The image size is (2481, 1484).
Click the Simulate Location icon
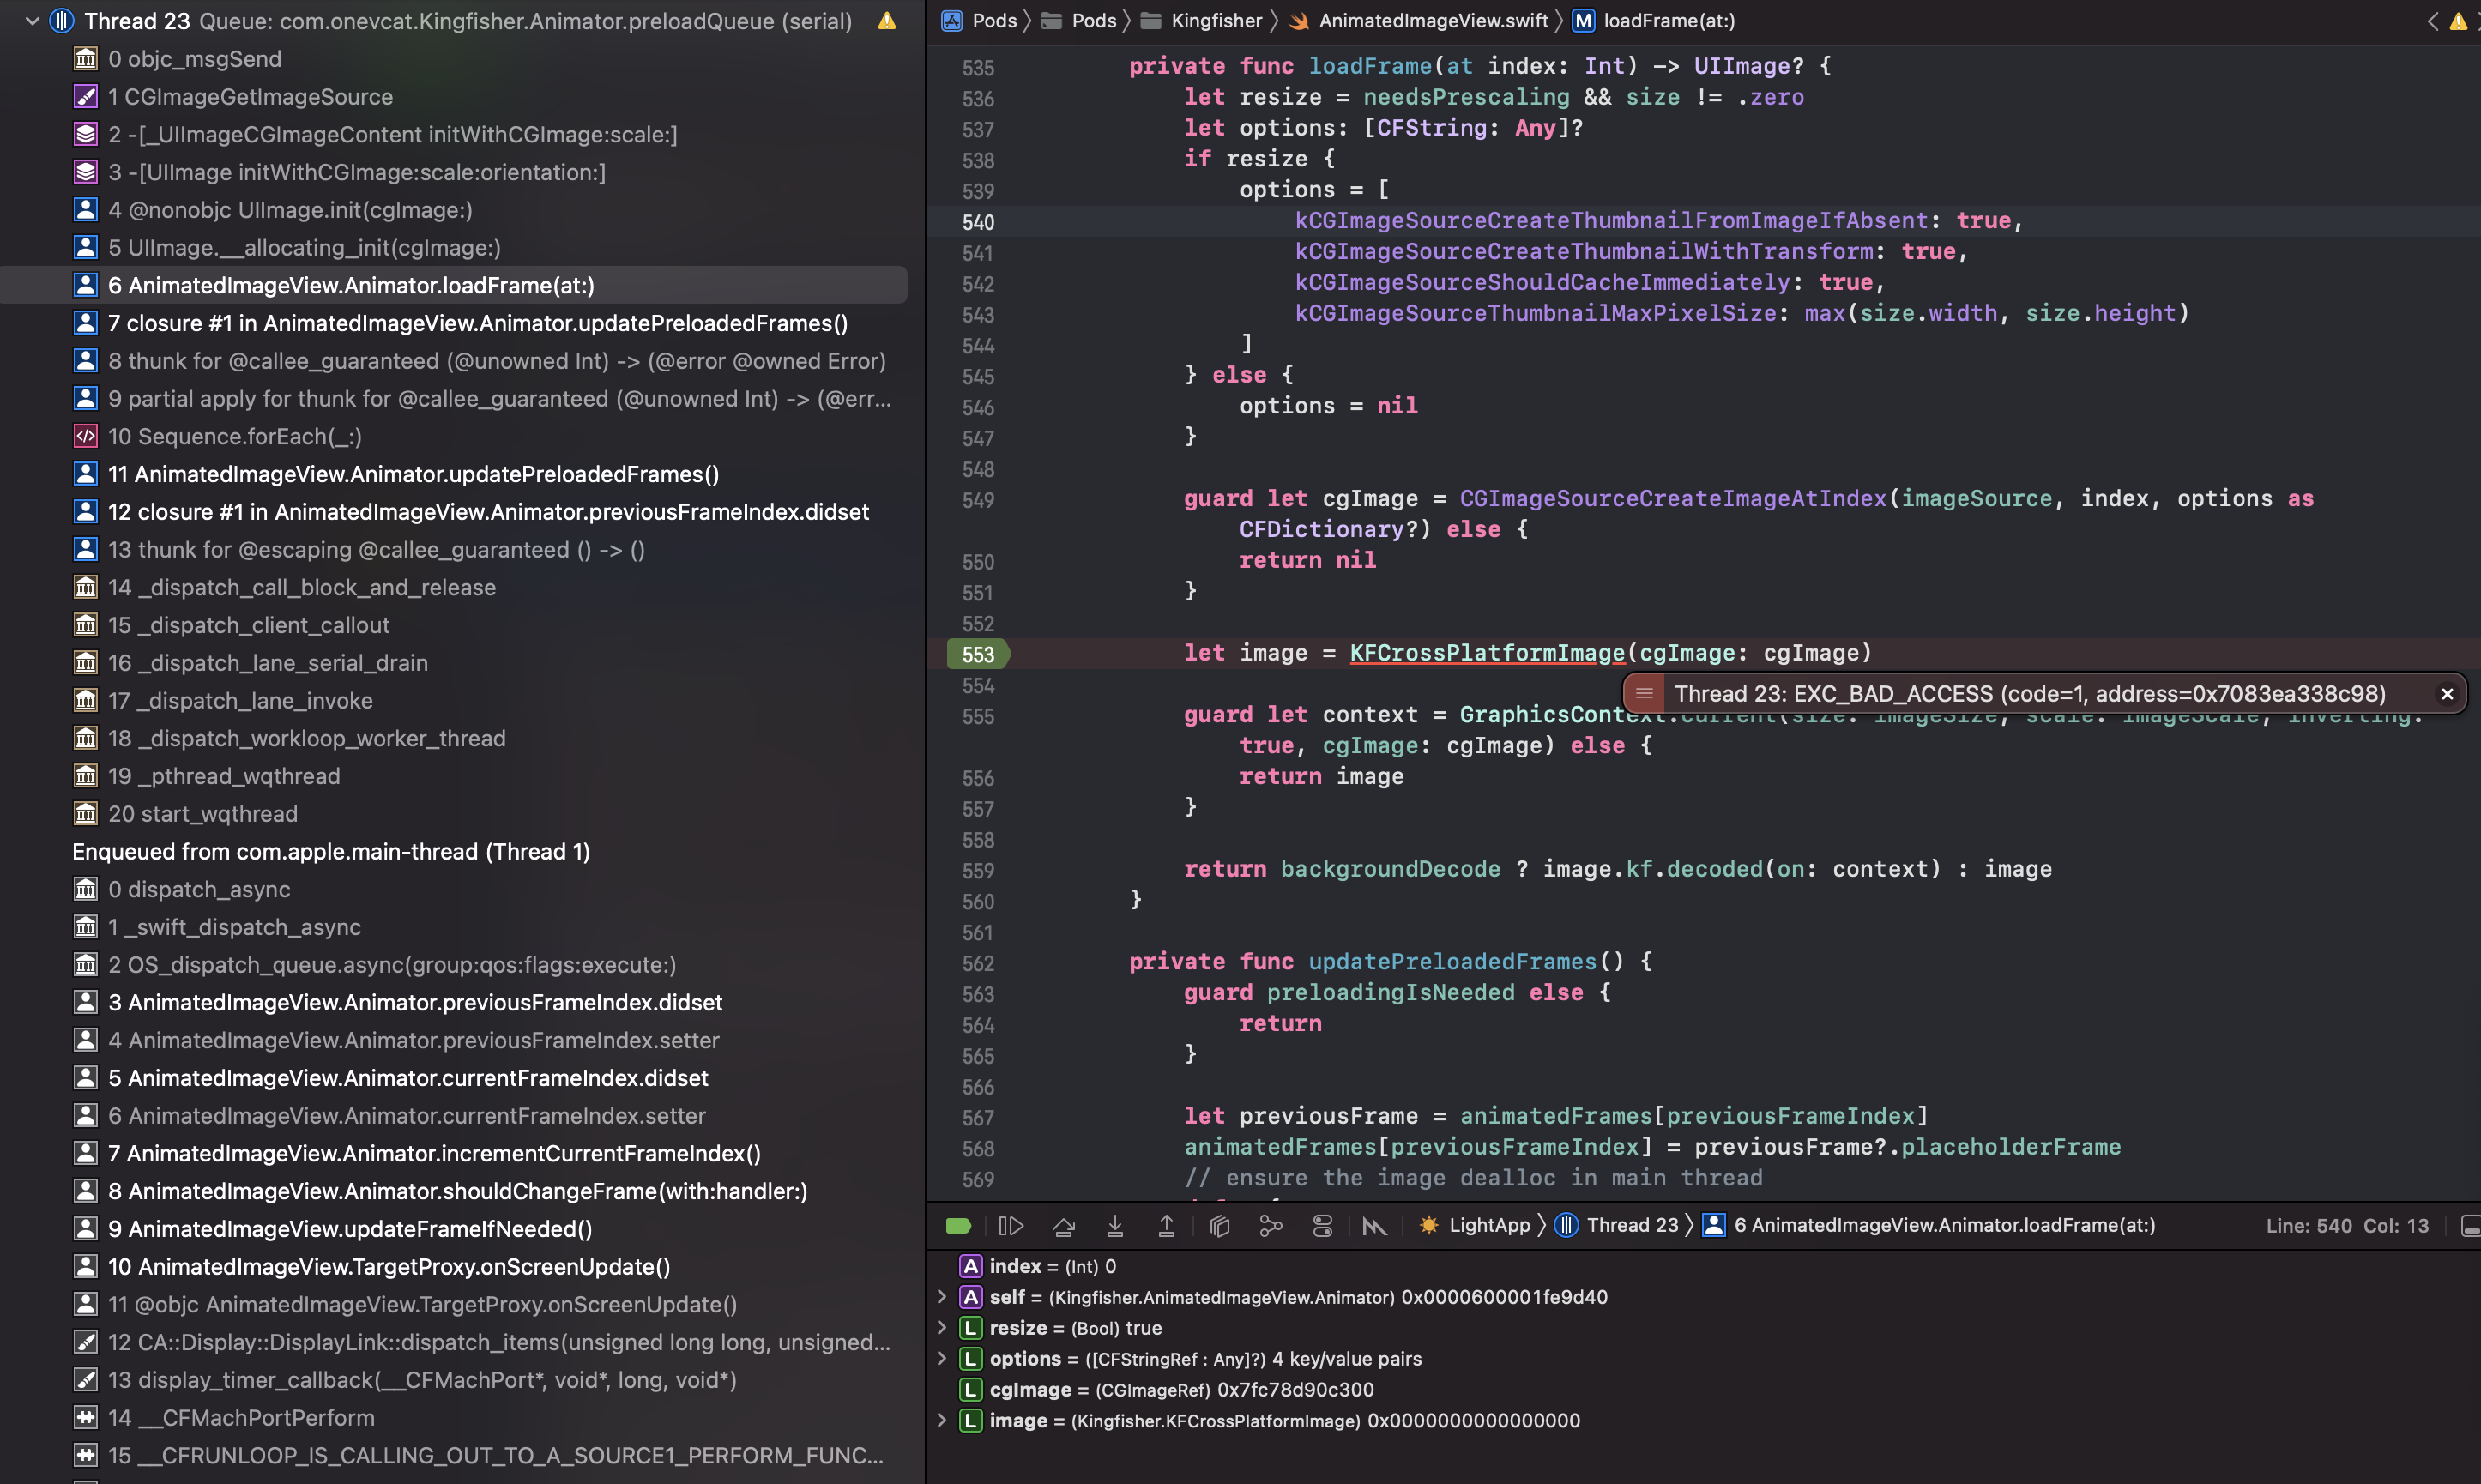click(1376, 1225)
